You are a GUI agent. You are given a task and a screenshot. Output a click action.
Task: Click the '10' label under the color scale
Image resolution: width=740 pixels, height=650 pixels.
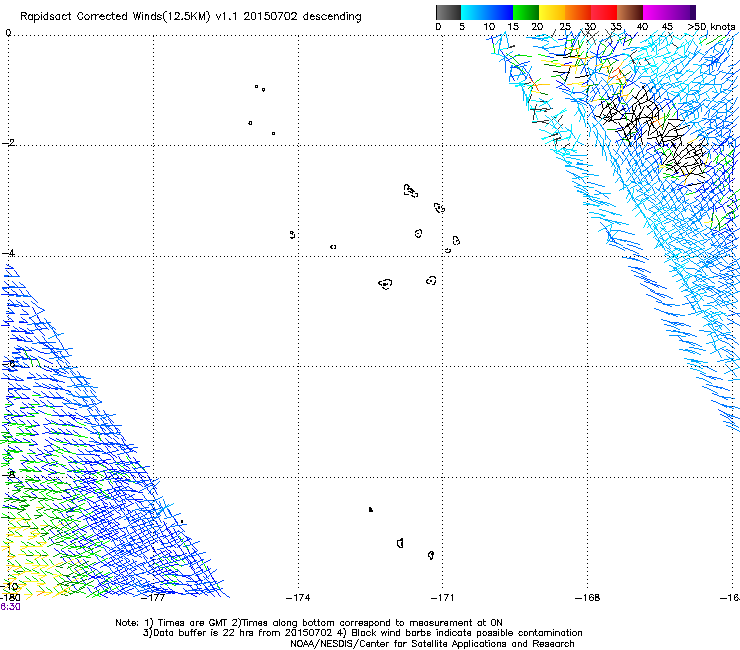[x=489, y=27]
